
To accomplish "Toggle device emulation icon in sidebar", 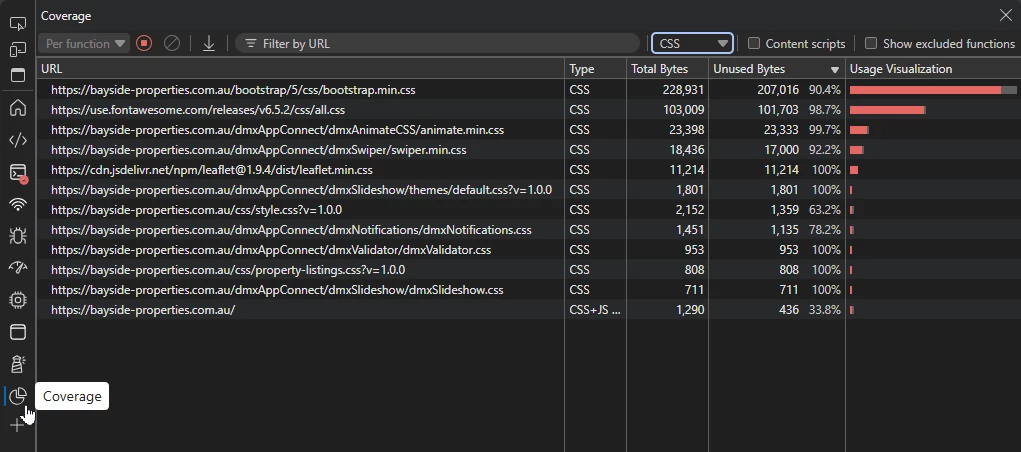I will 18,49.
